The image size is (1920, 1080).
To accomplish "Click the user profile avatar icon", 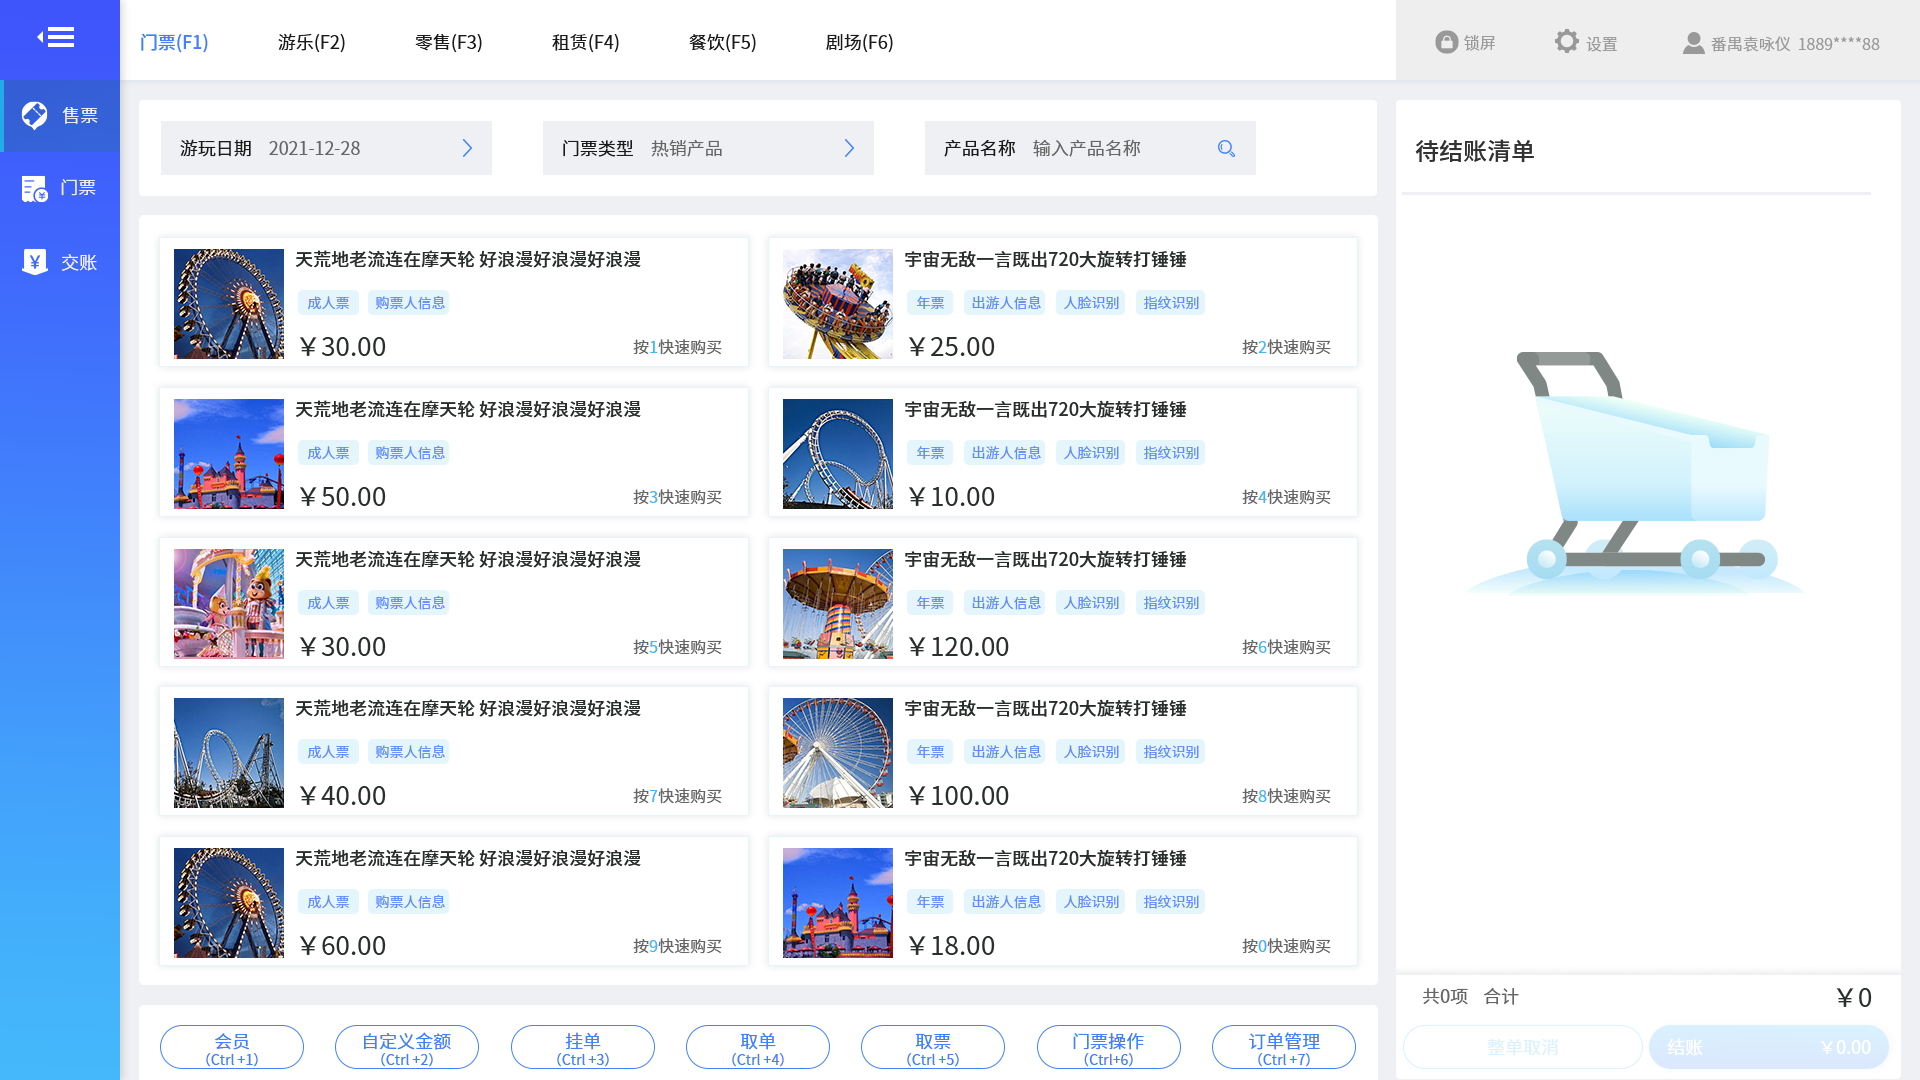I will (1693, 43).
